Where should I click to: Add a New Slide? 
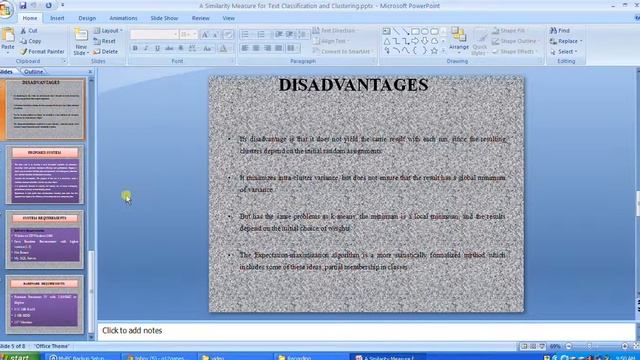click(81, 41)
